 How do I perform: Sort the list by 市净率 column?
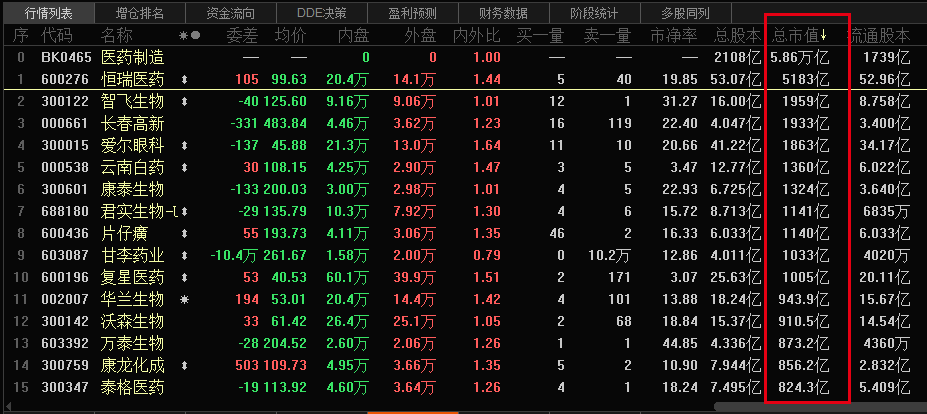[x=671, y=35]
